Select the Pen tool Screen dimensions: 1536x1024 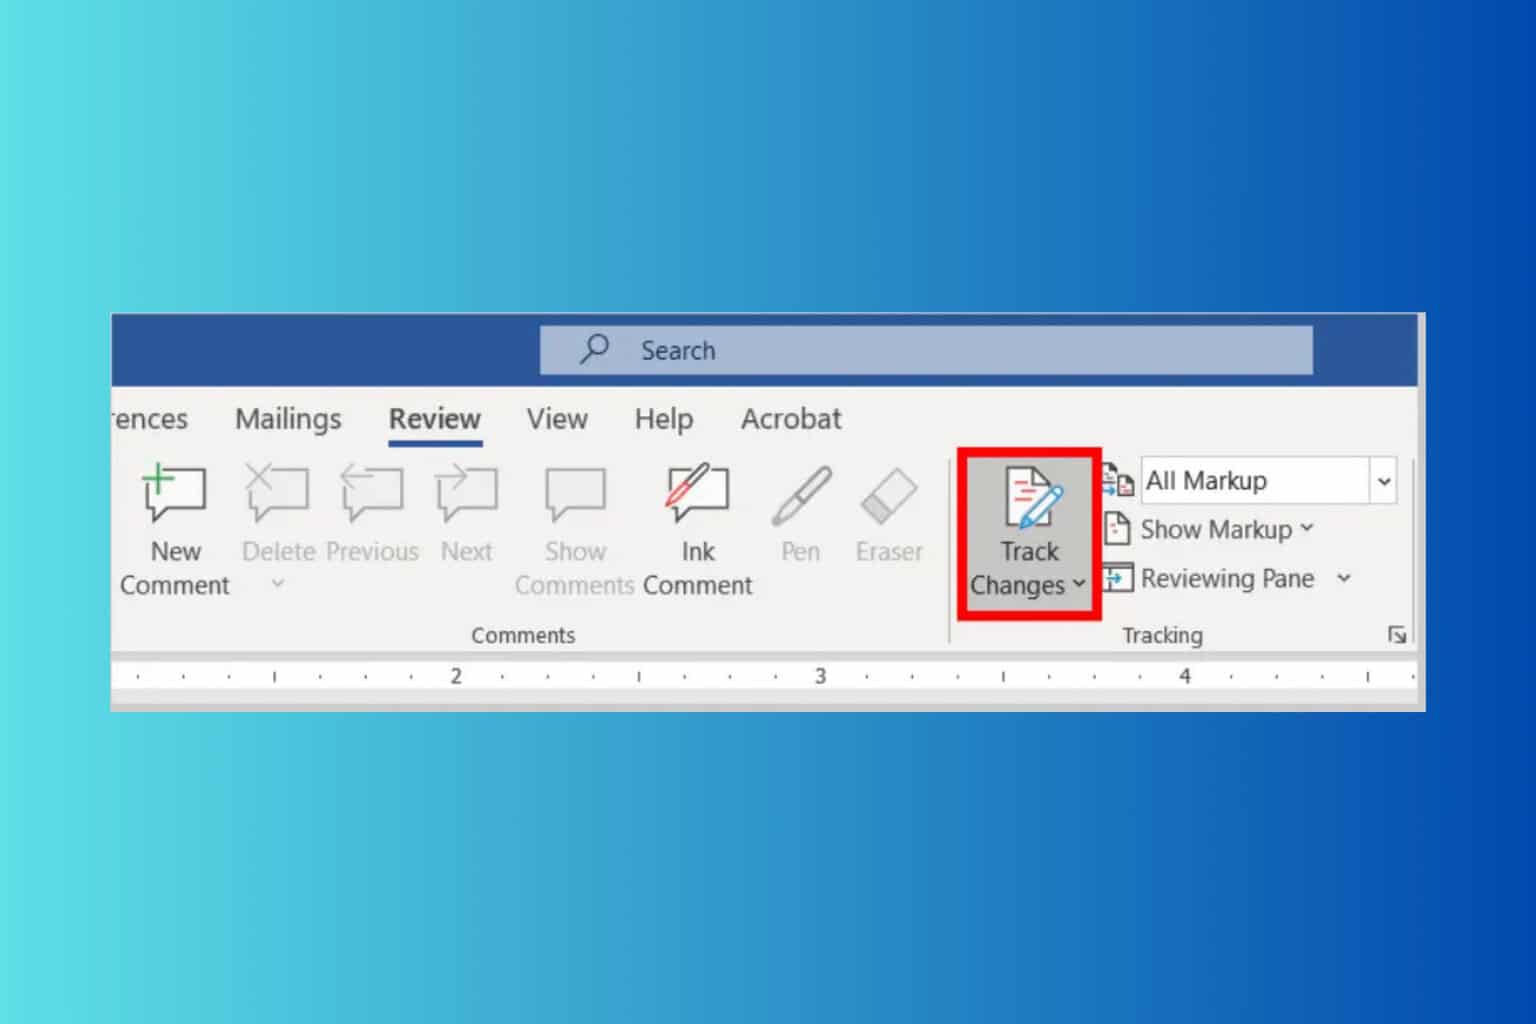point(801,497)
